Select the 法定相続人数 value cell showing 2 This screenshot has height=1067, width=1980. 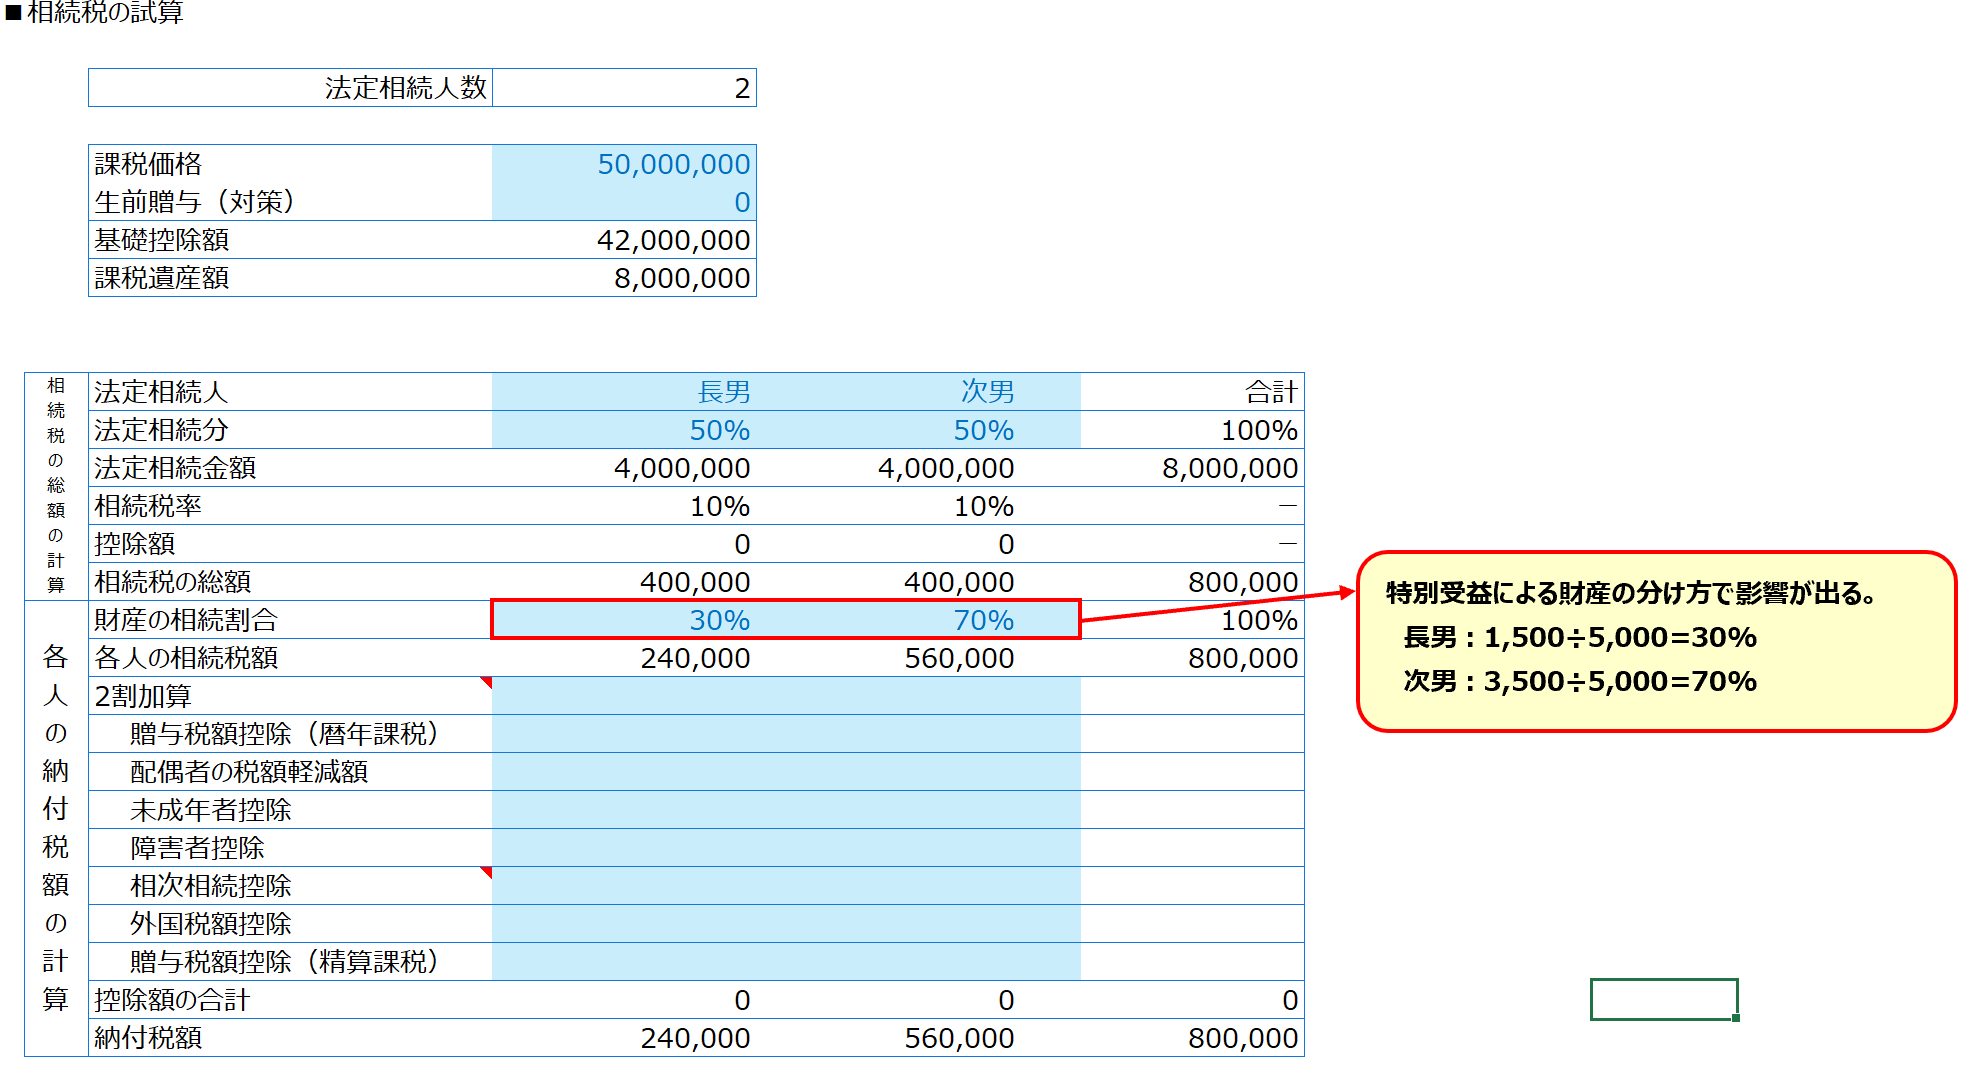pos(624,88)
